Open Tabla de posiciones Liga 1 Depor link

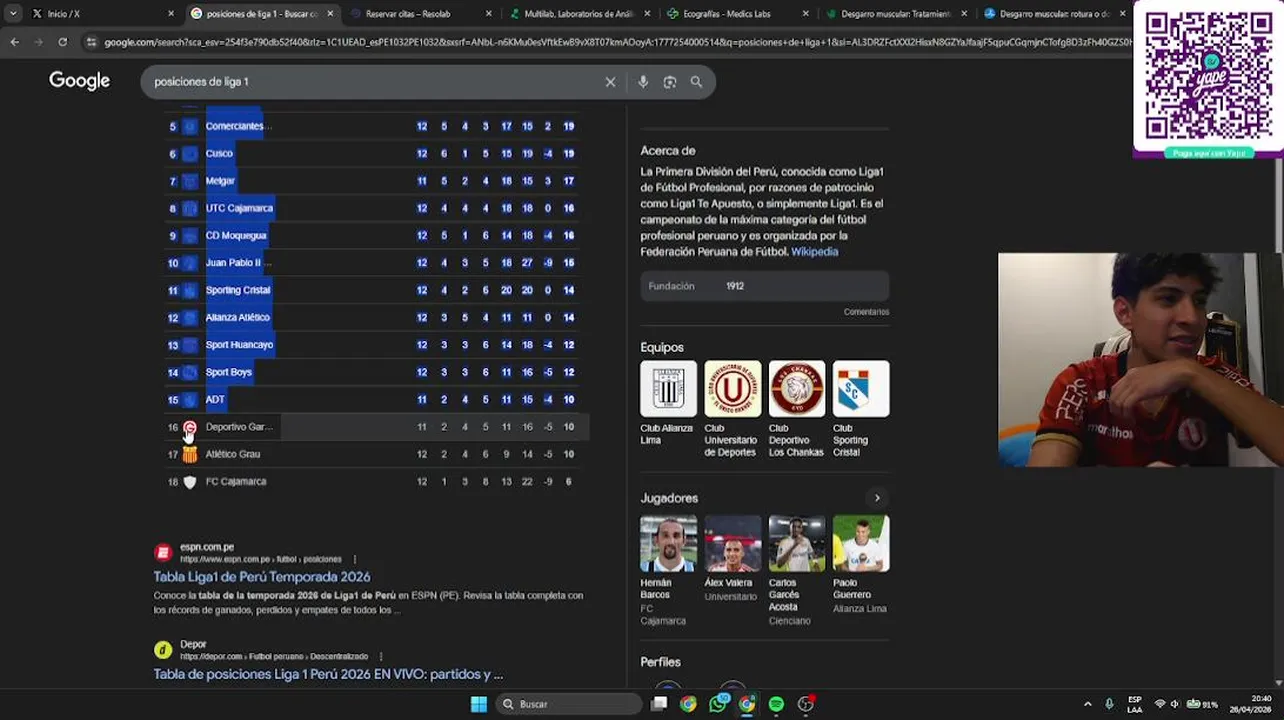[x=328, y=675]
